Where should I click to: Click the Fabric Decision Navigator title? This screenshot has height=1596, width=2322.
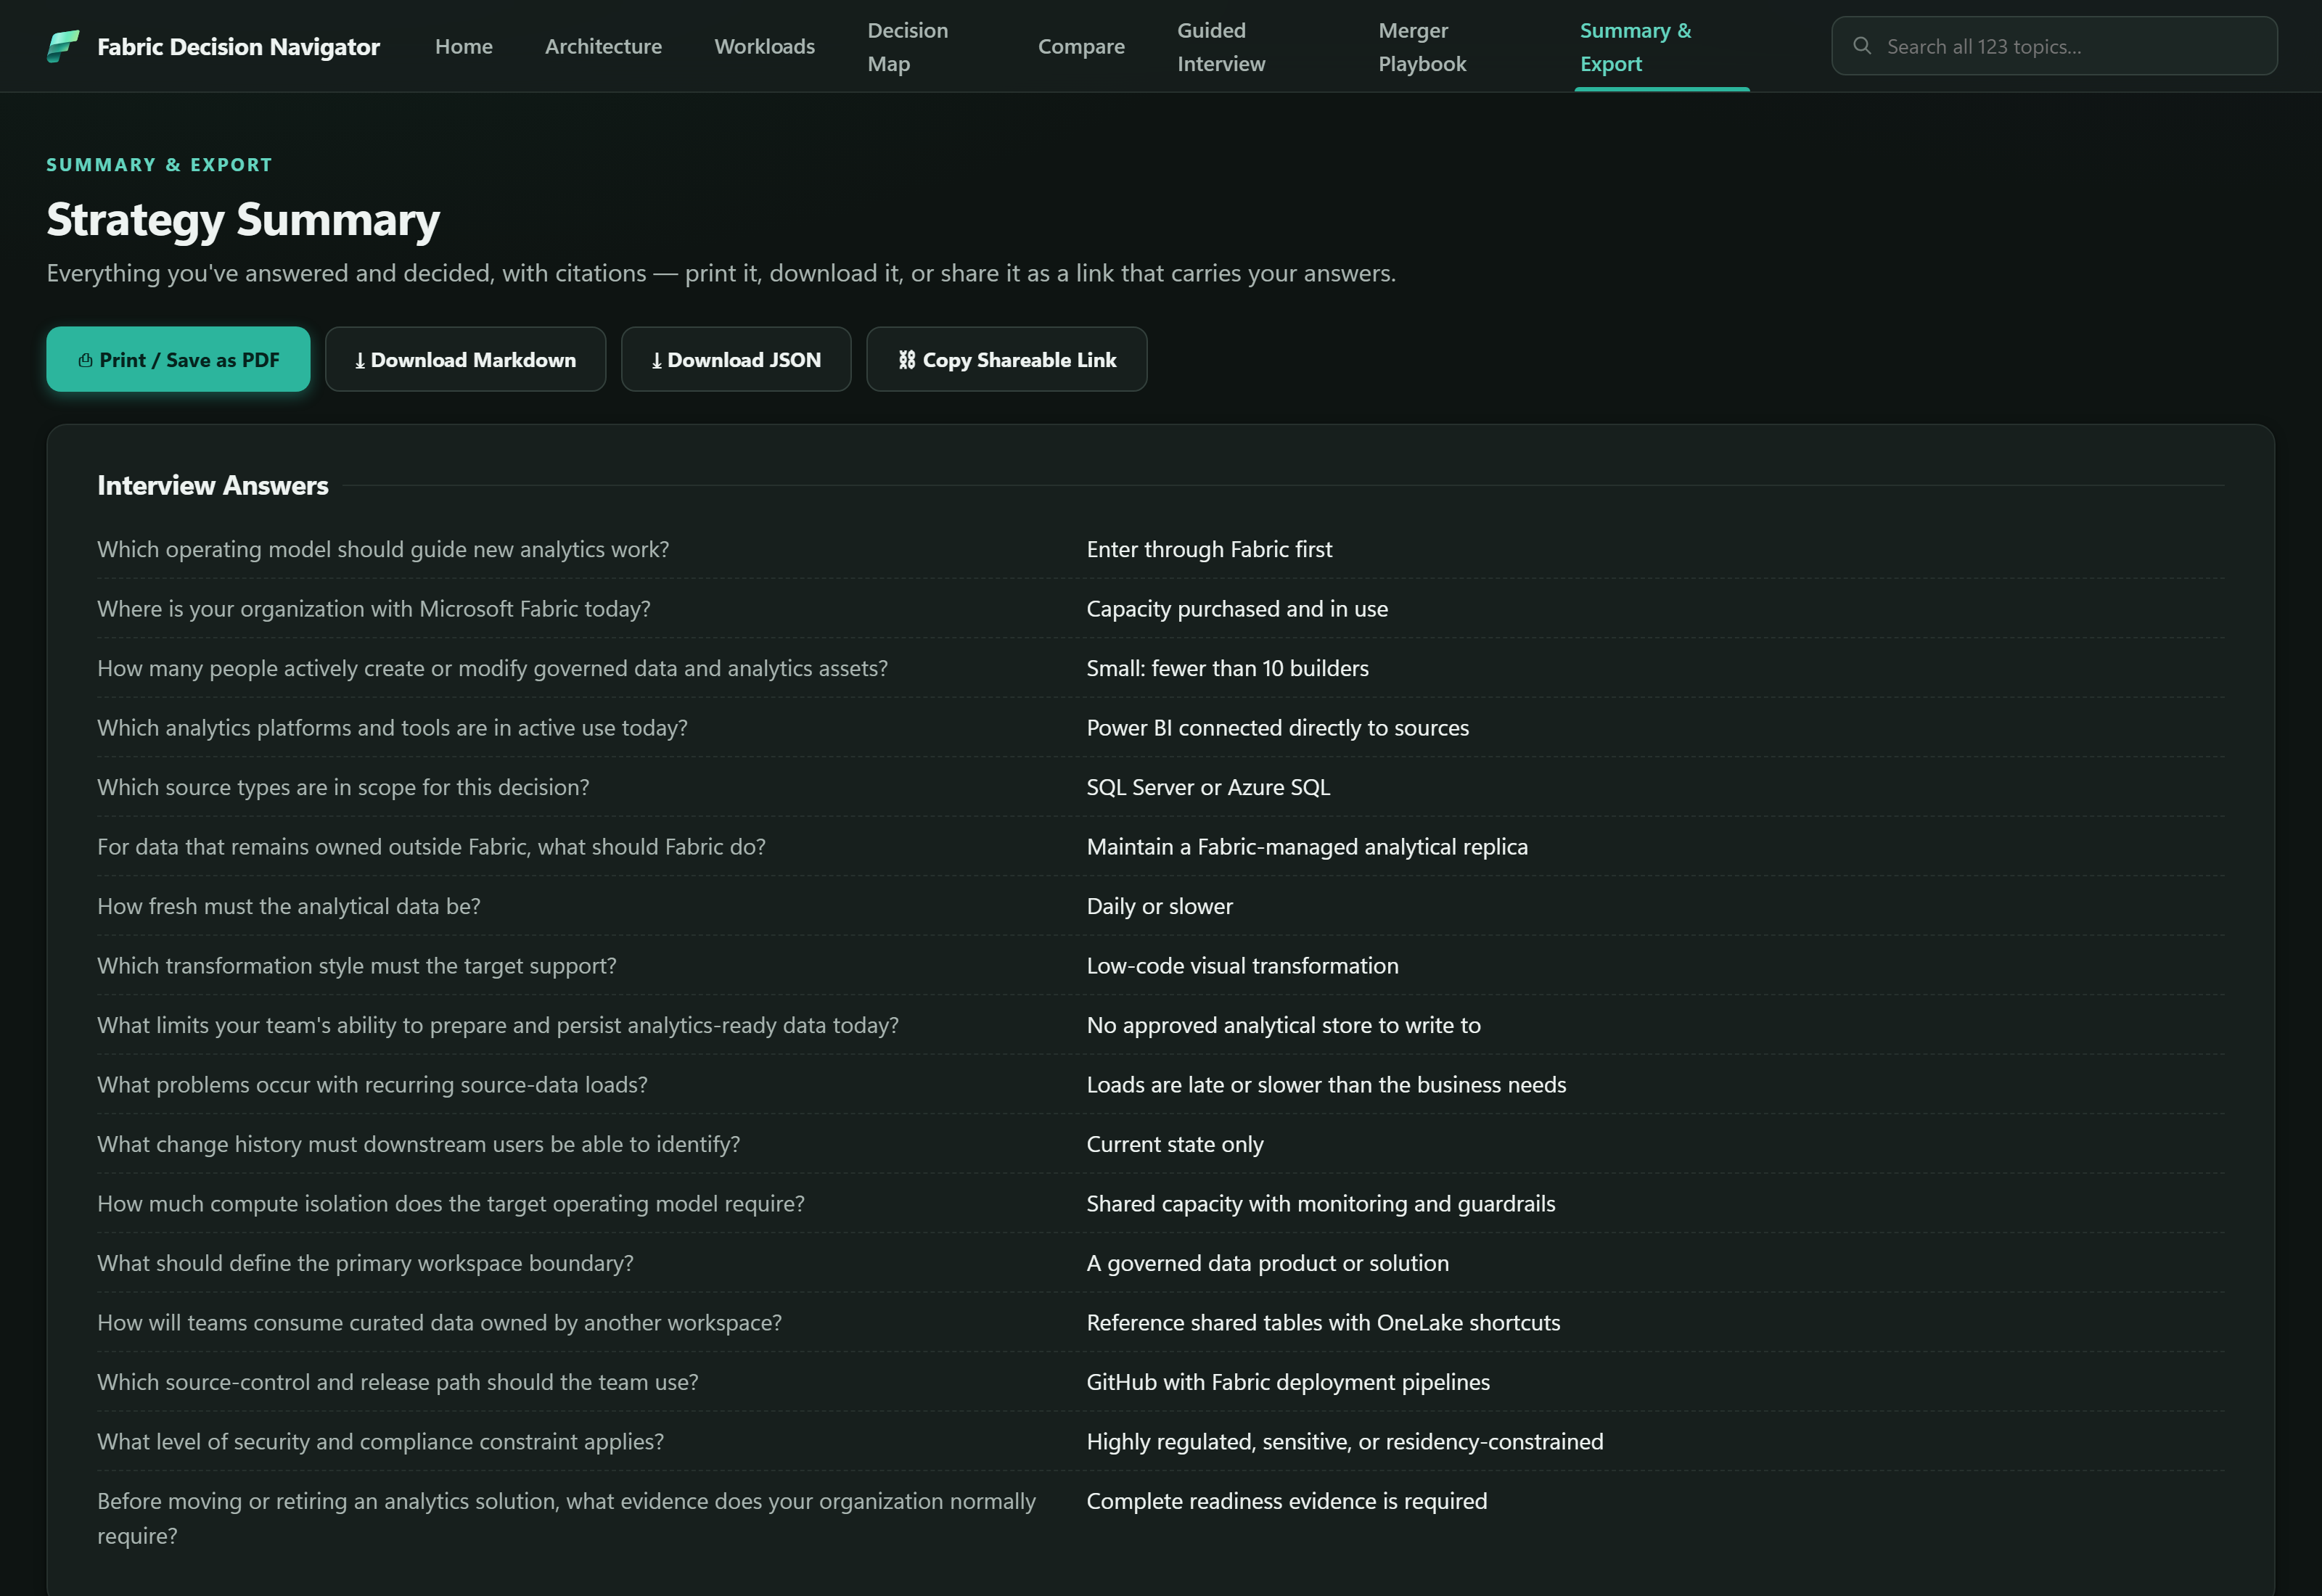[x=238, y=46]
